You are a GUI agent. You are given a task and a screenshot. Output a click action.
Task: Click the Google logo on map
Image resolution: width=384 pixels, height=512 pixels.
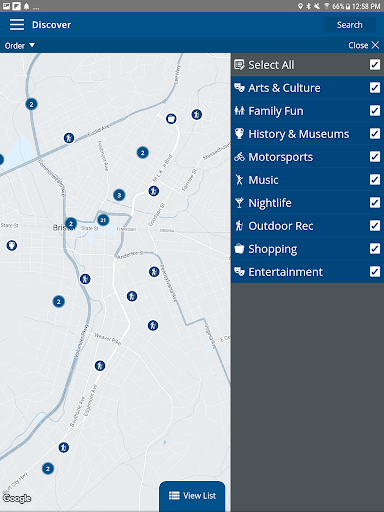17,498
